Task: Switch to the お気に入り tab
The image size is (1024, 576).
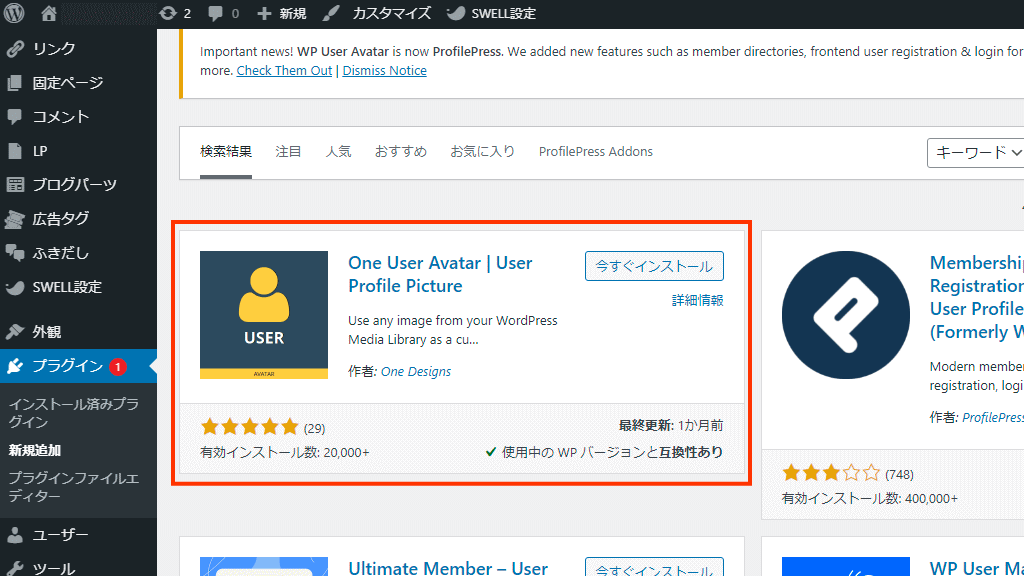Action: click(483, 152)
